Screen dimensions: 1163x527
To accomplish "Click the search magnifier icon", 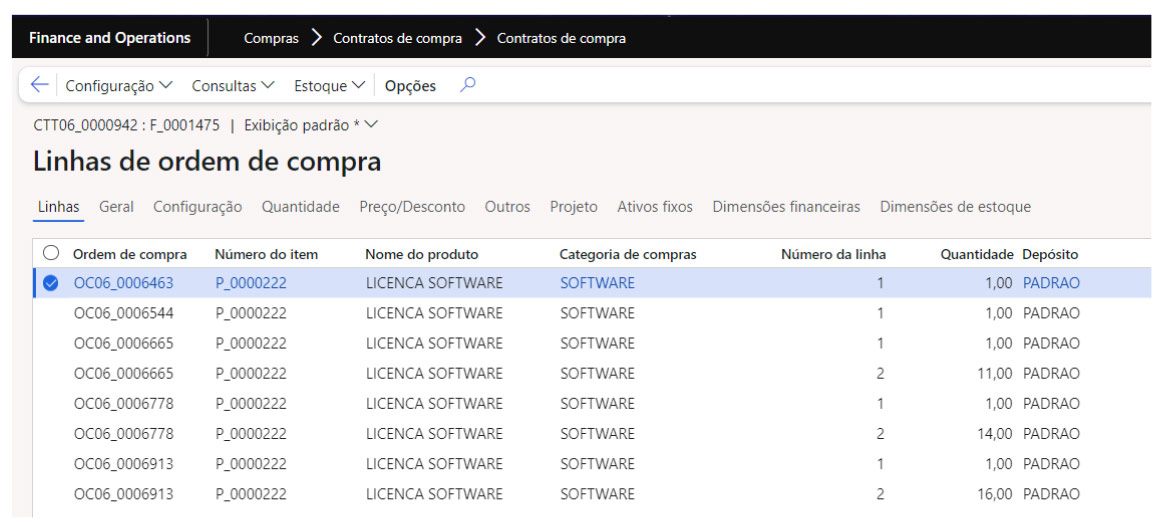I will pyautogui.click(x=467, y=85).
